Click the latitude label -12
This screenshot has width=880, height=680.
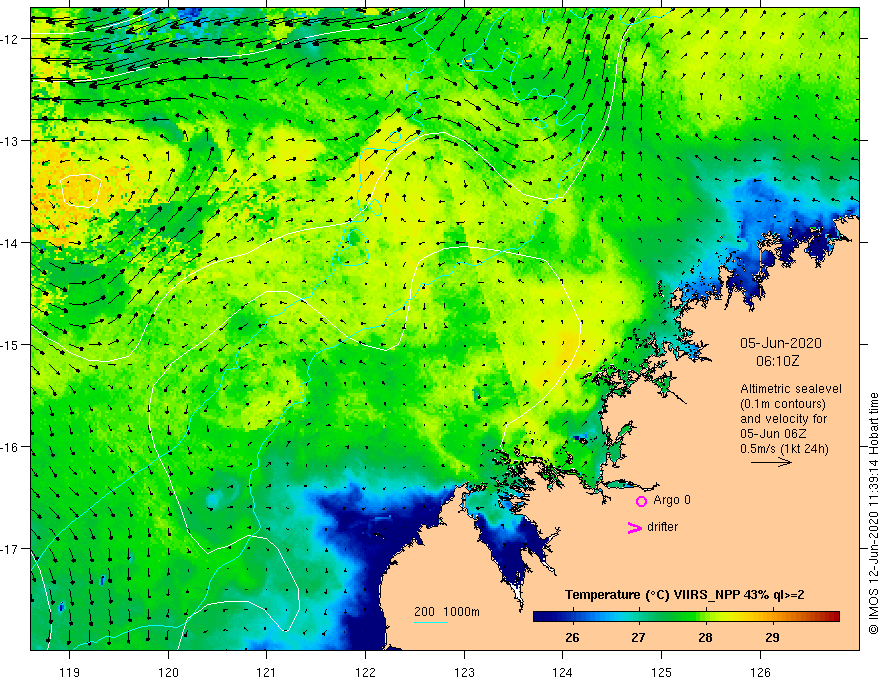tap(11, 39)
